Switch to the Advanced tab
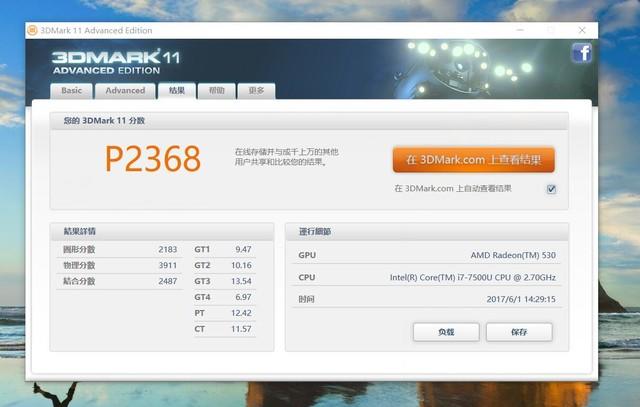This screenshot has width=640, height=407. 125,91
